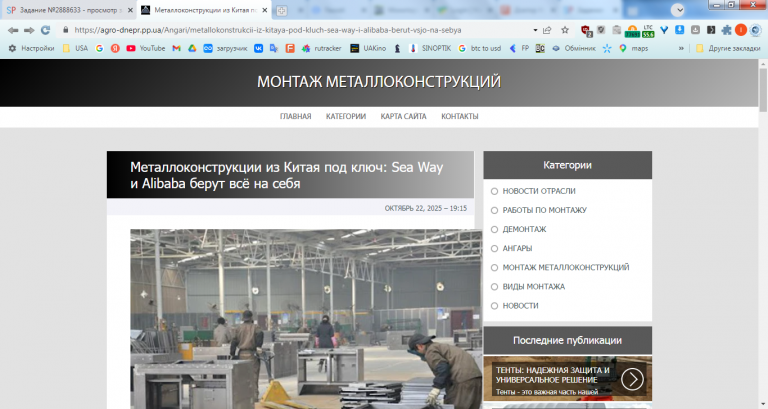
Task: Go back with the browser back arrow
Action: (13, 30)
